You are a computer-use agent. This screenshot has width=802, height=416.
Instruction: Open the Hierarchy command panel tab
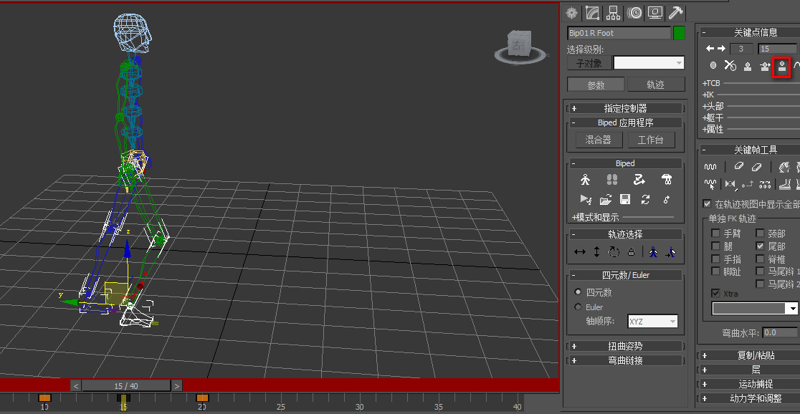click(613, 13)
